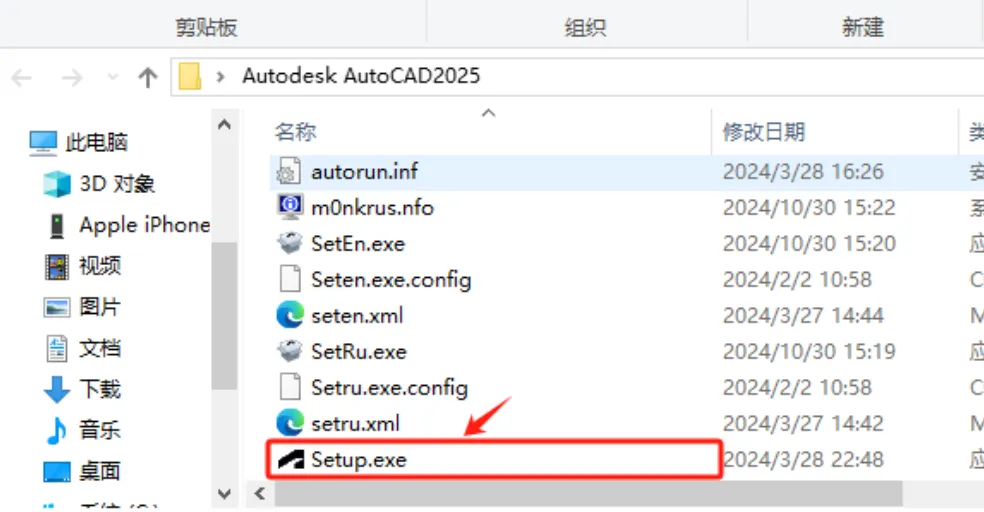Select Apple iPhone label in navigation pane
The image size is (984, 512).
[144, 225]
